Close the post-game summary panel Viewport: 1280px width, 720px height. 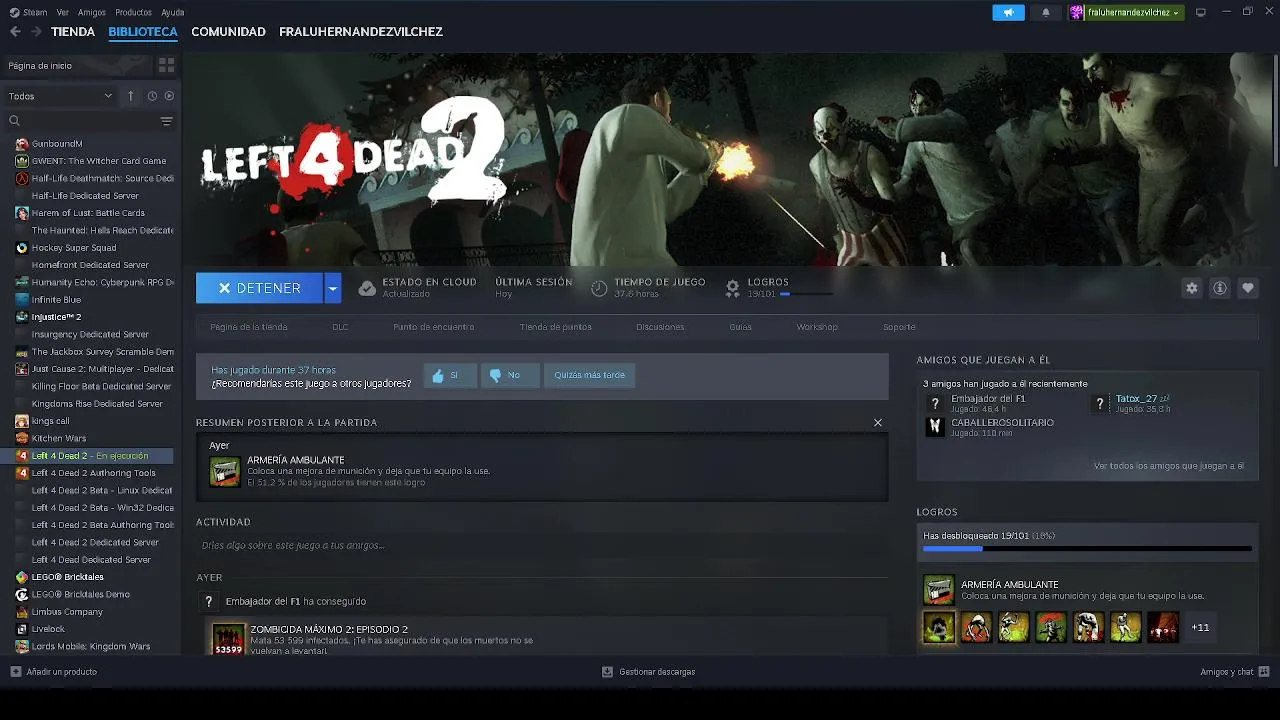coord(878,423)
